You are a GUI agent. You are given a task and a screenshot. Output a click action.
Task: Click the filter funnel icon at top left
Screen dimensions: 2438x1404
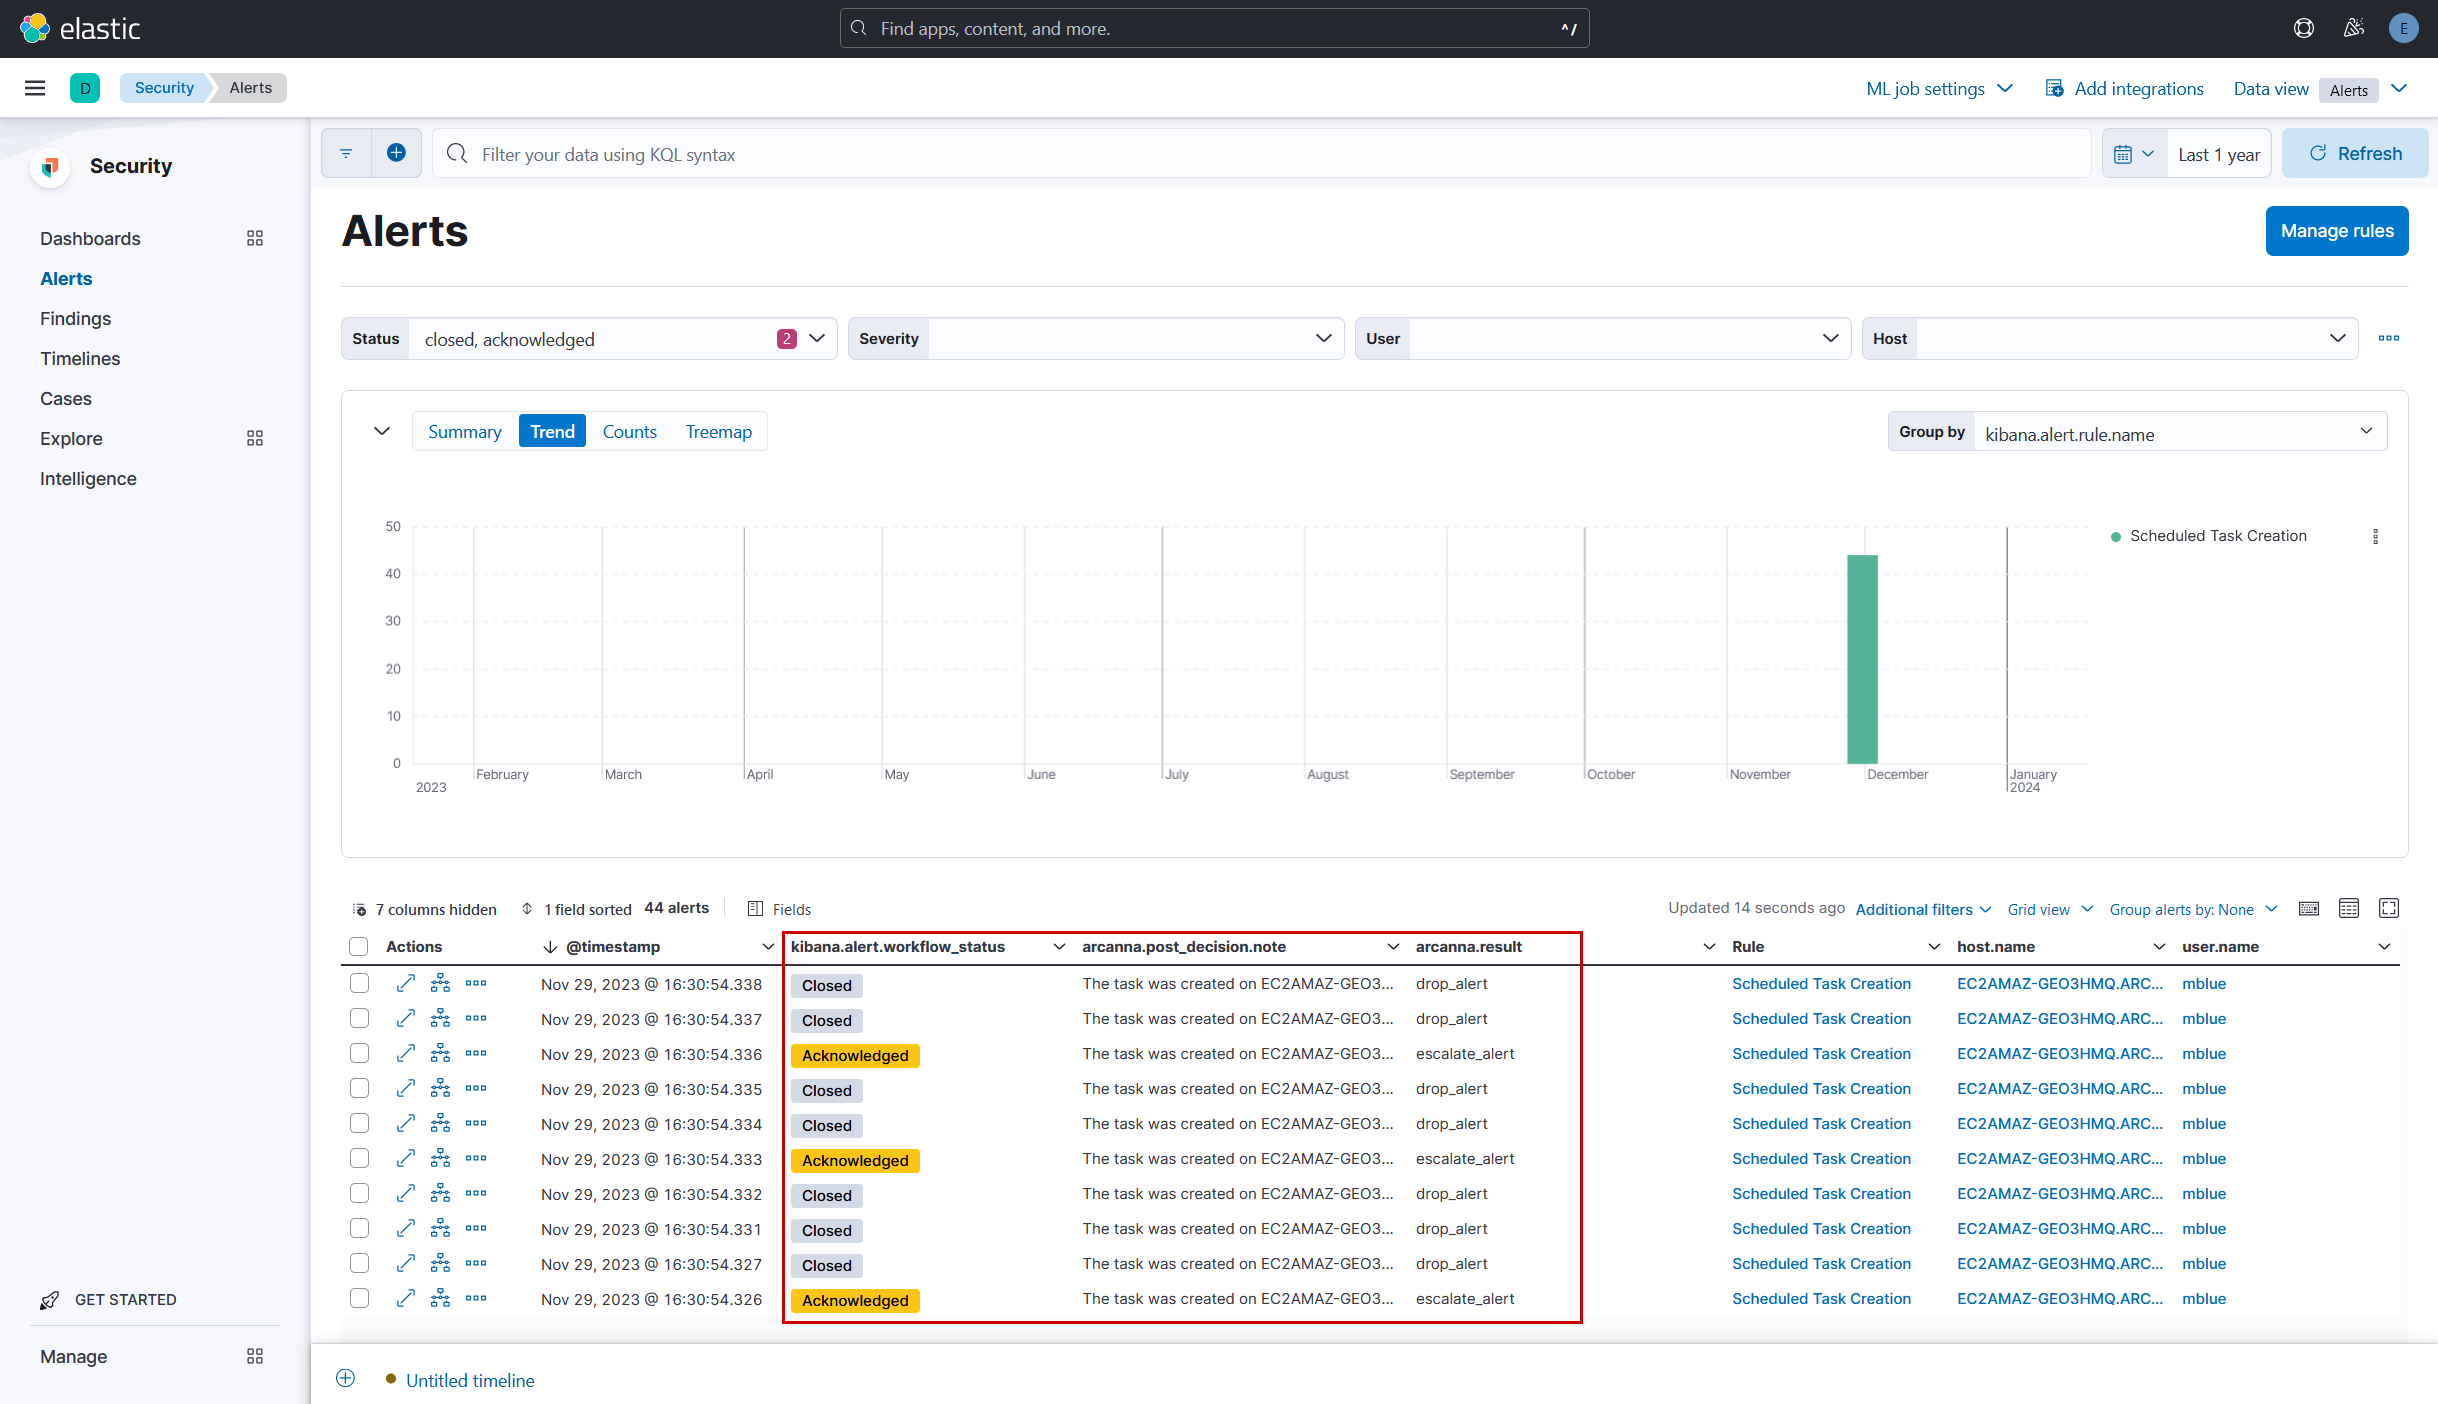(345, 154)
